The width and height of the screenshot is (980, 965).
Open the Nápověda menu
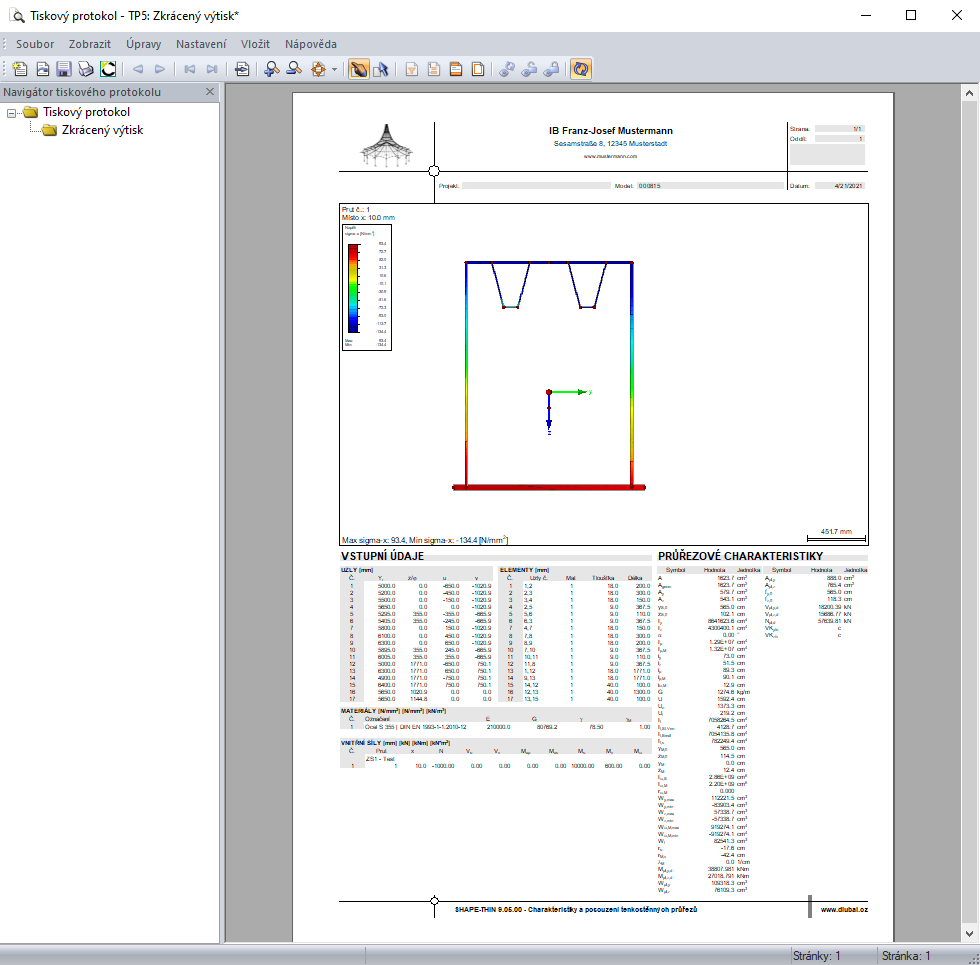pos(311,44)
